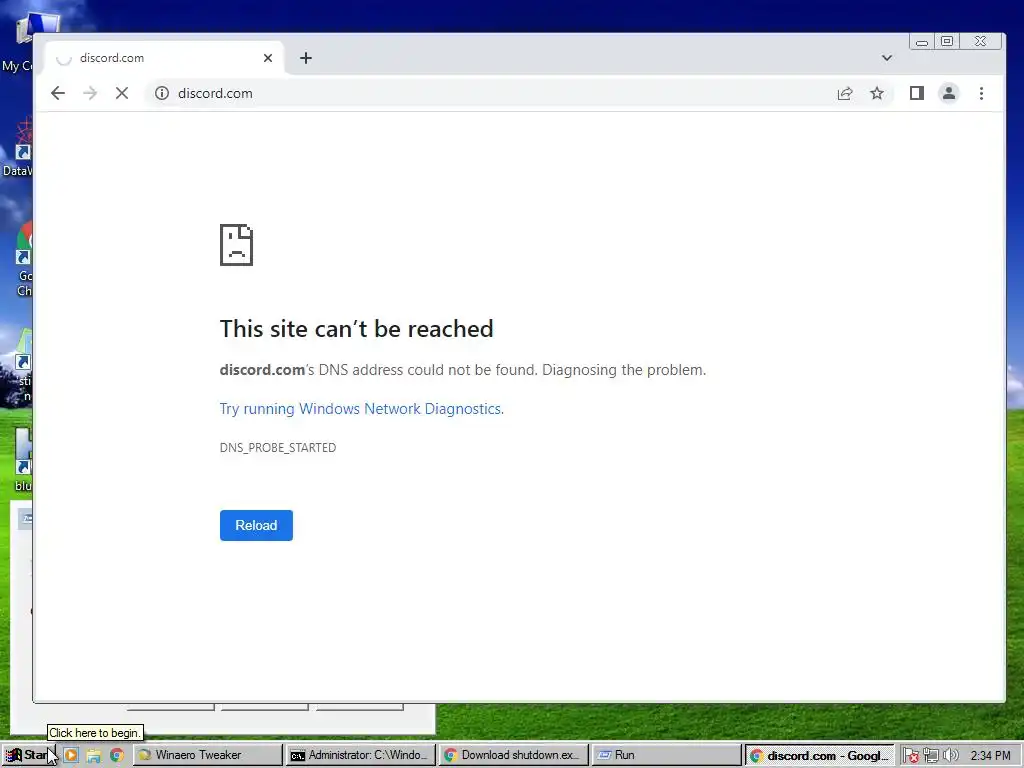Open a new tab
Screen dimensions: 1024x768
click(306, 58)
